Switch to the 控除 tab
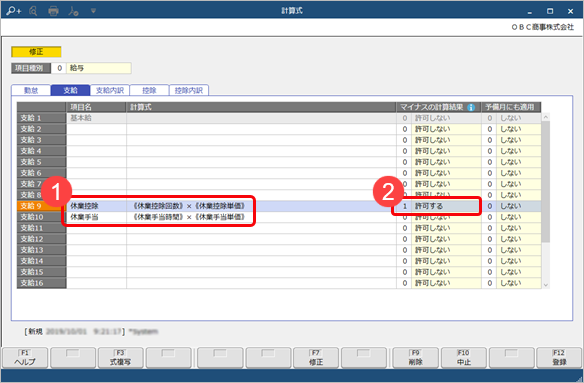This screenshot has height=383, width=584. [149, 90]
